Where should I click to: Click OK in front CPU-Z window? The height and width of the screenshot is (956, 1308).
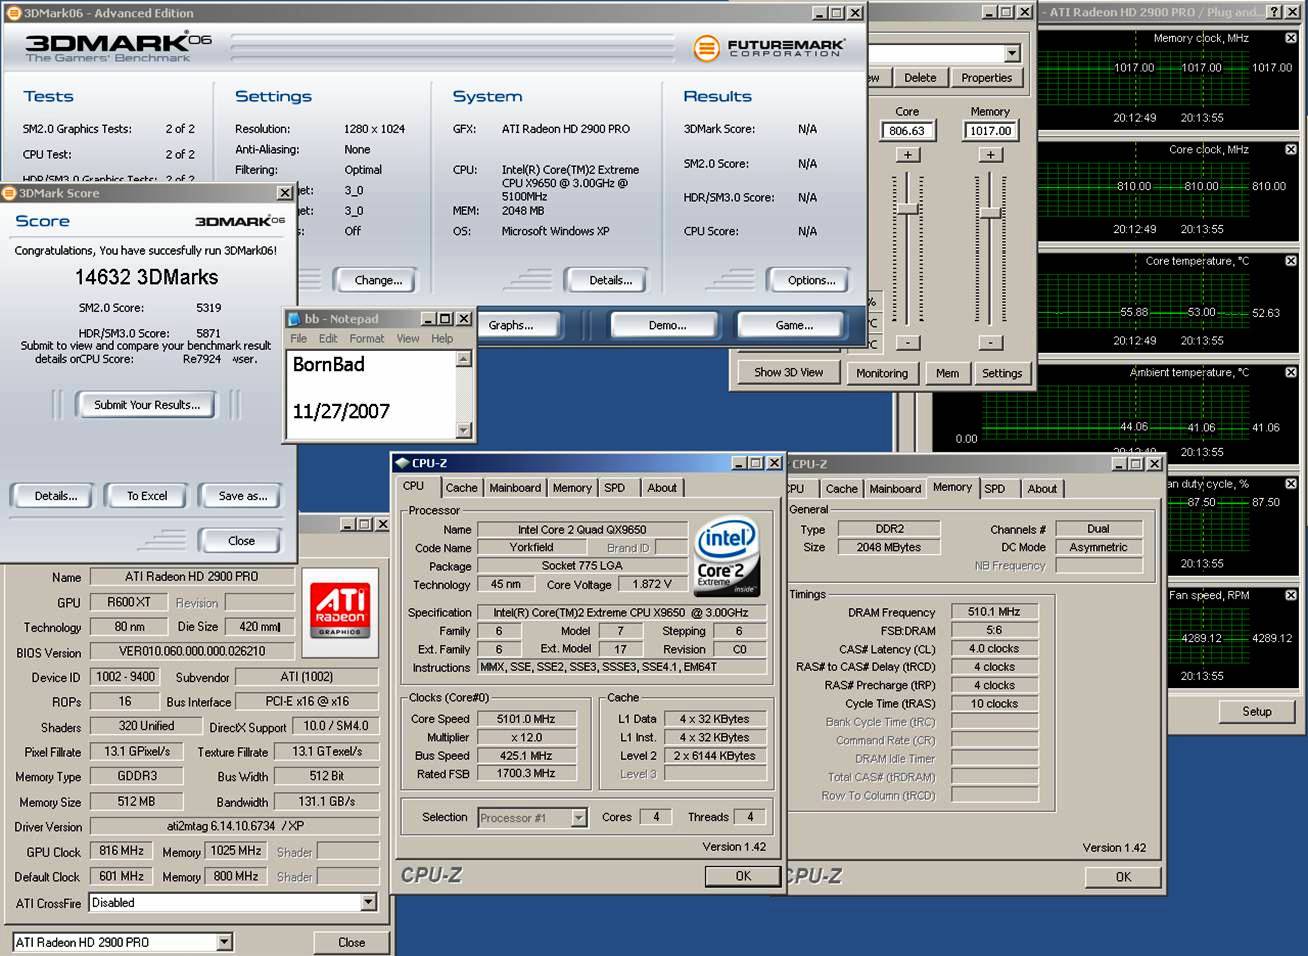point(743,876)
